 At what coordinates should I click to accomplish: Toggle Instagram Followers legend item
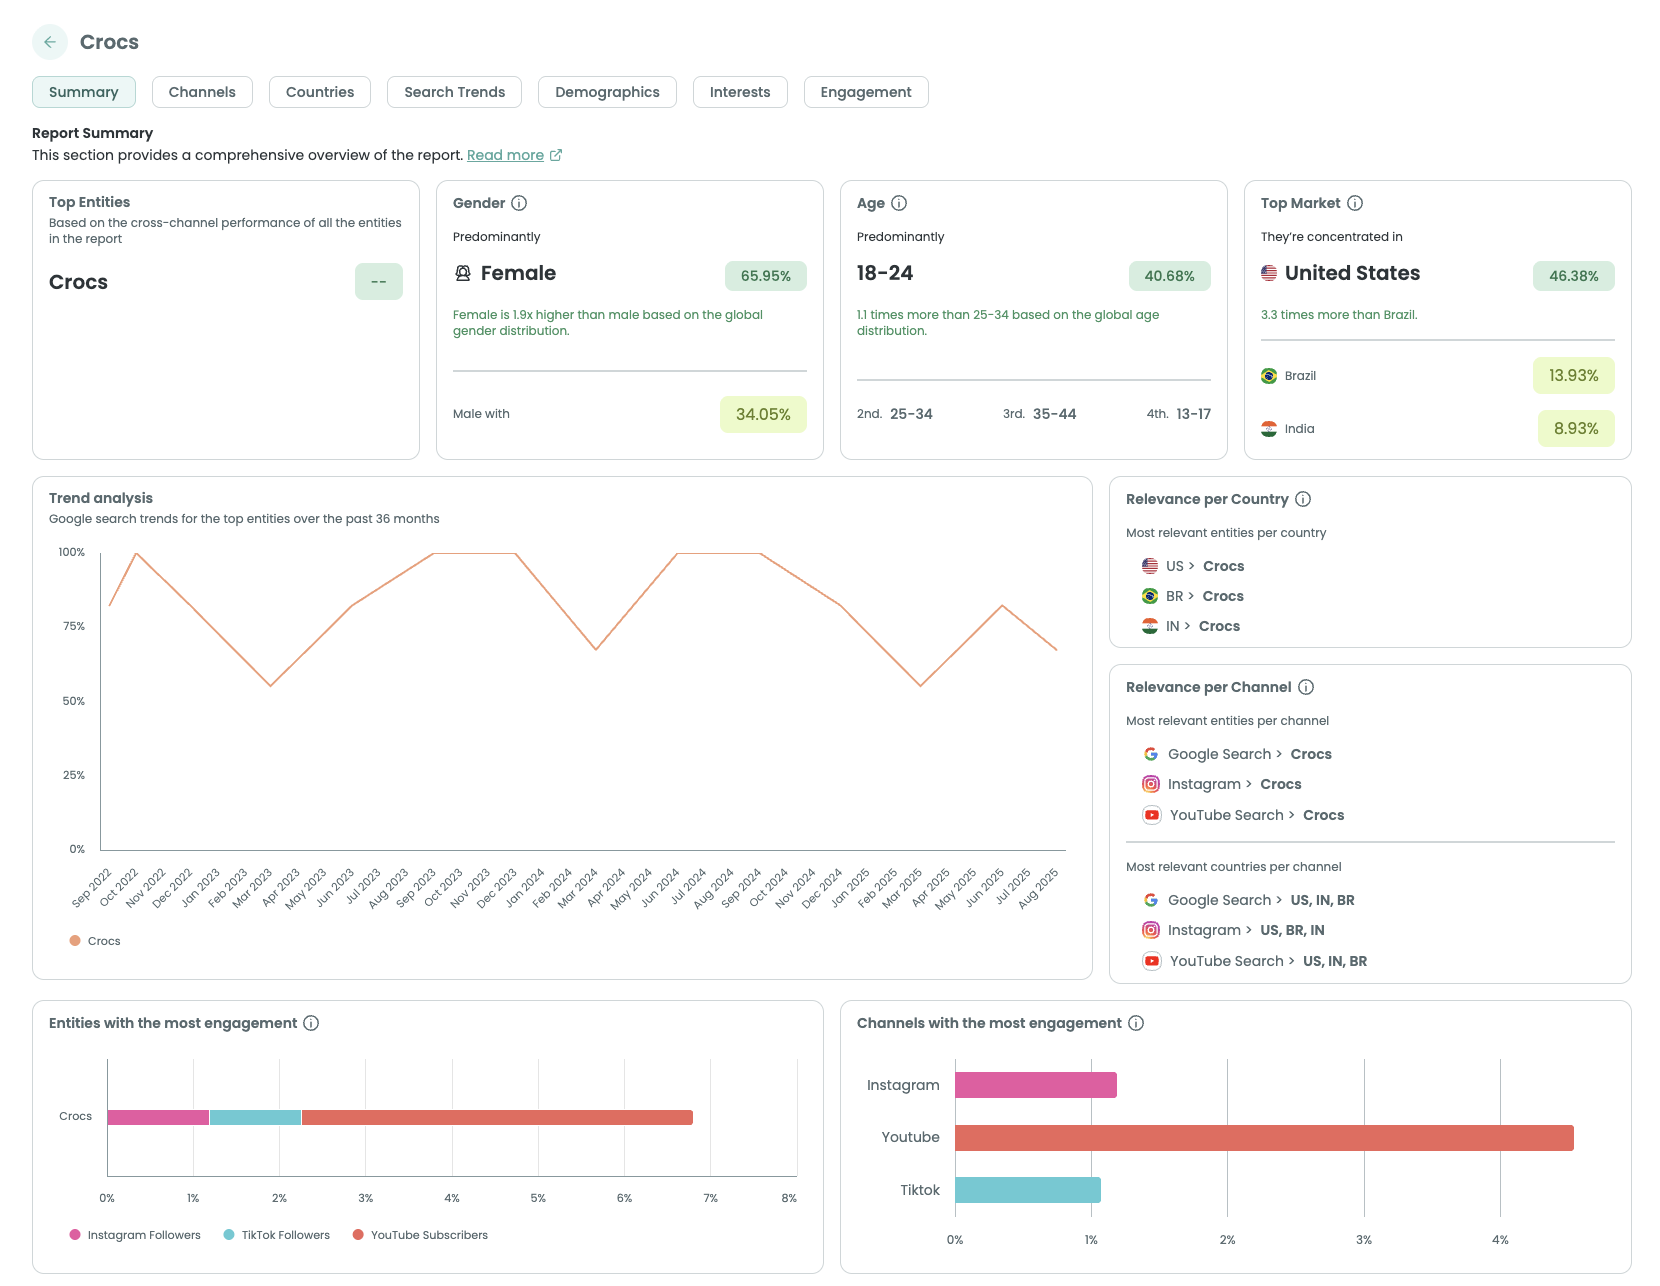tap(135, 1235)
